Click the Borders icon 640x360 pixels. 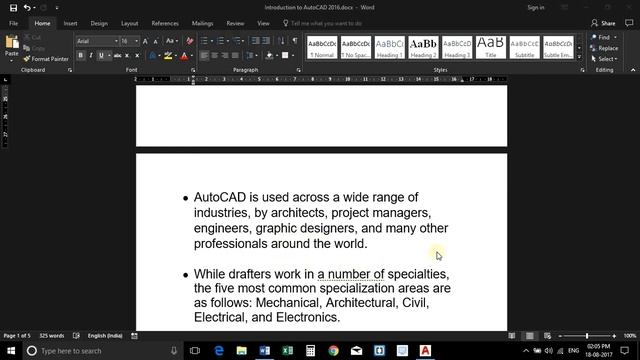tap(285, 56)
